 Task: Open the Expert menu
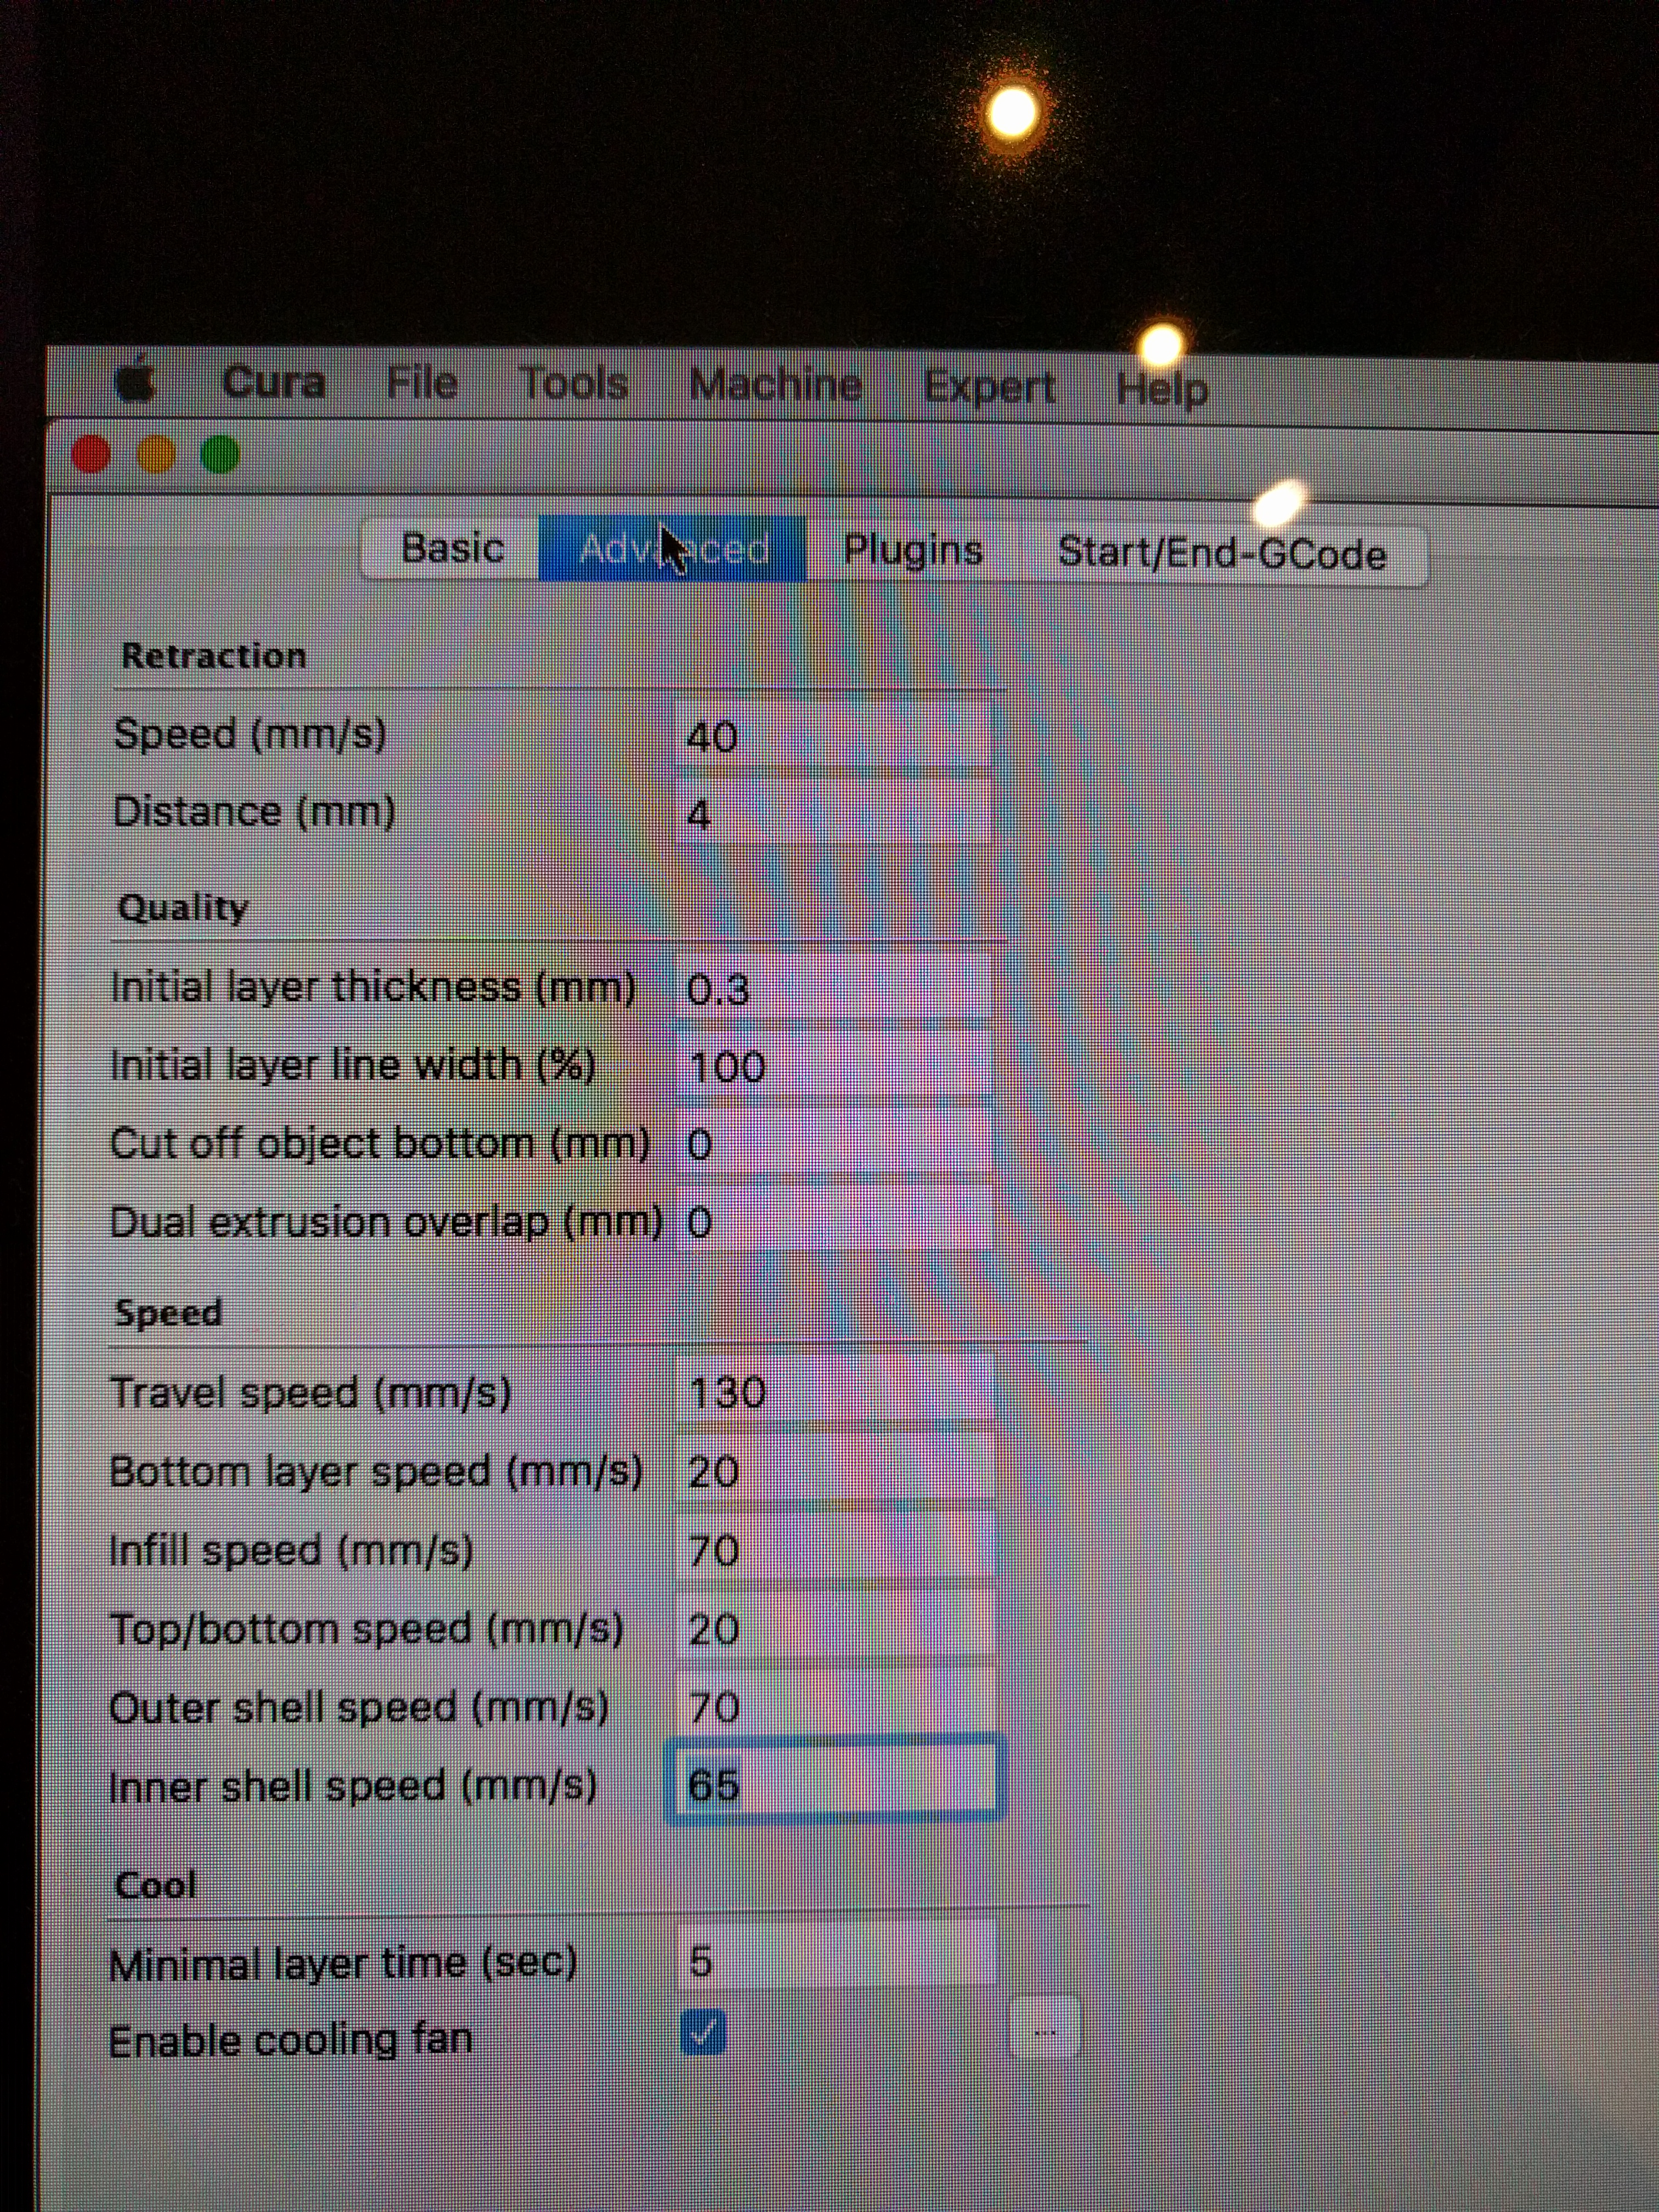point(989,387)
